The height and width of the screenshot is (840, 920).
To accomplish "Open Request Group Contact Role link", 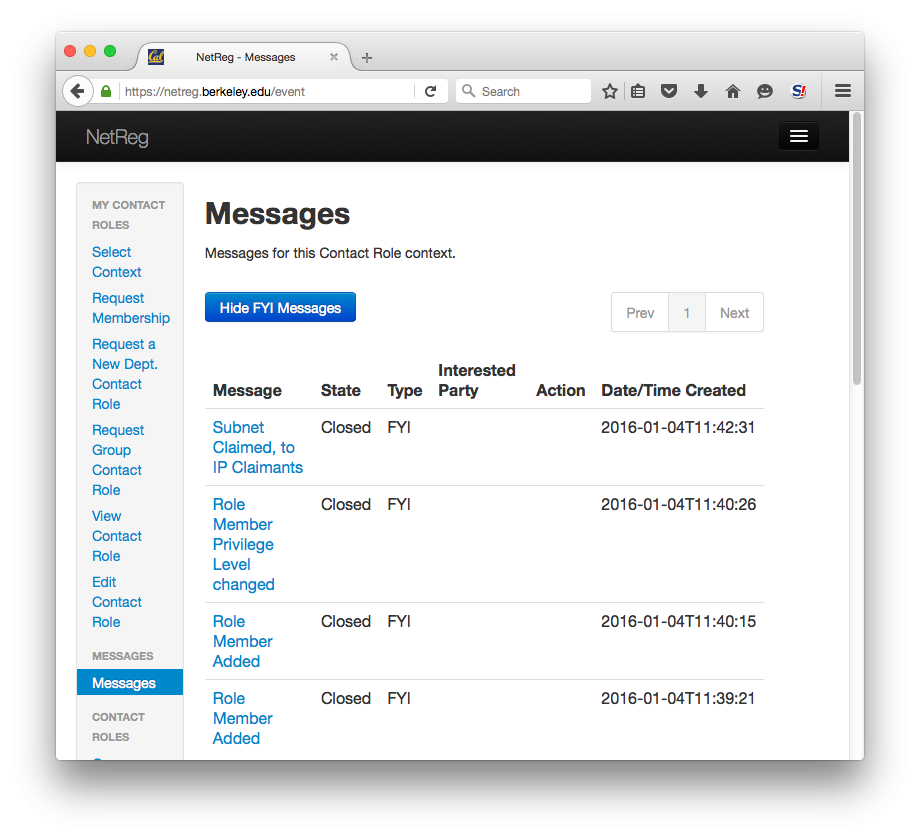I will point(117,460).
